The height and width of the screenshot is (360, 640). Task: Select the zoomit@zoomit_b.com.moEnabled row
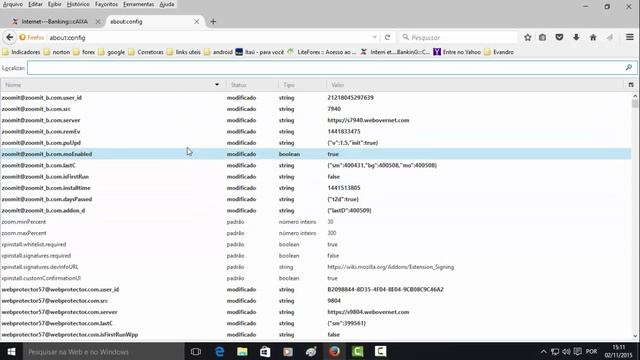[316, 154]
